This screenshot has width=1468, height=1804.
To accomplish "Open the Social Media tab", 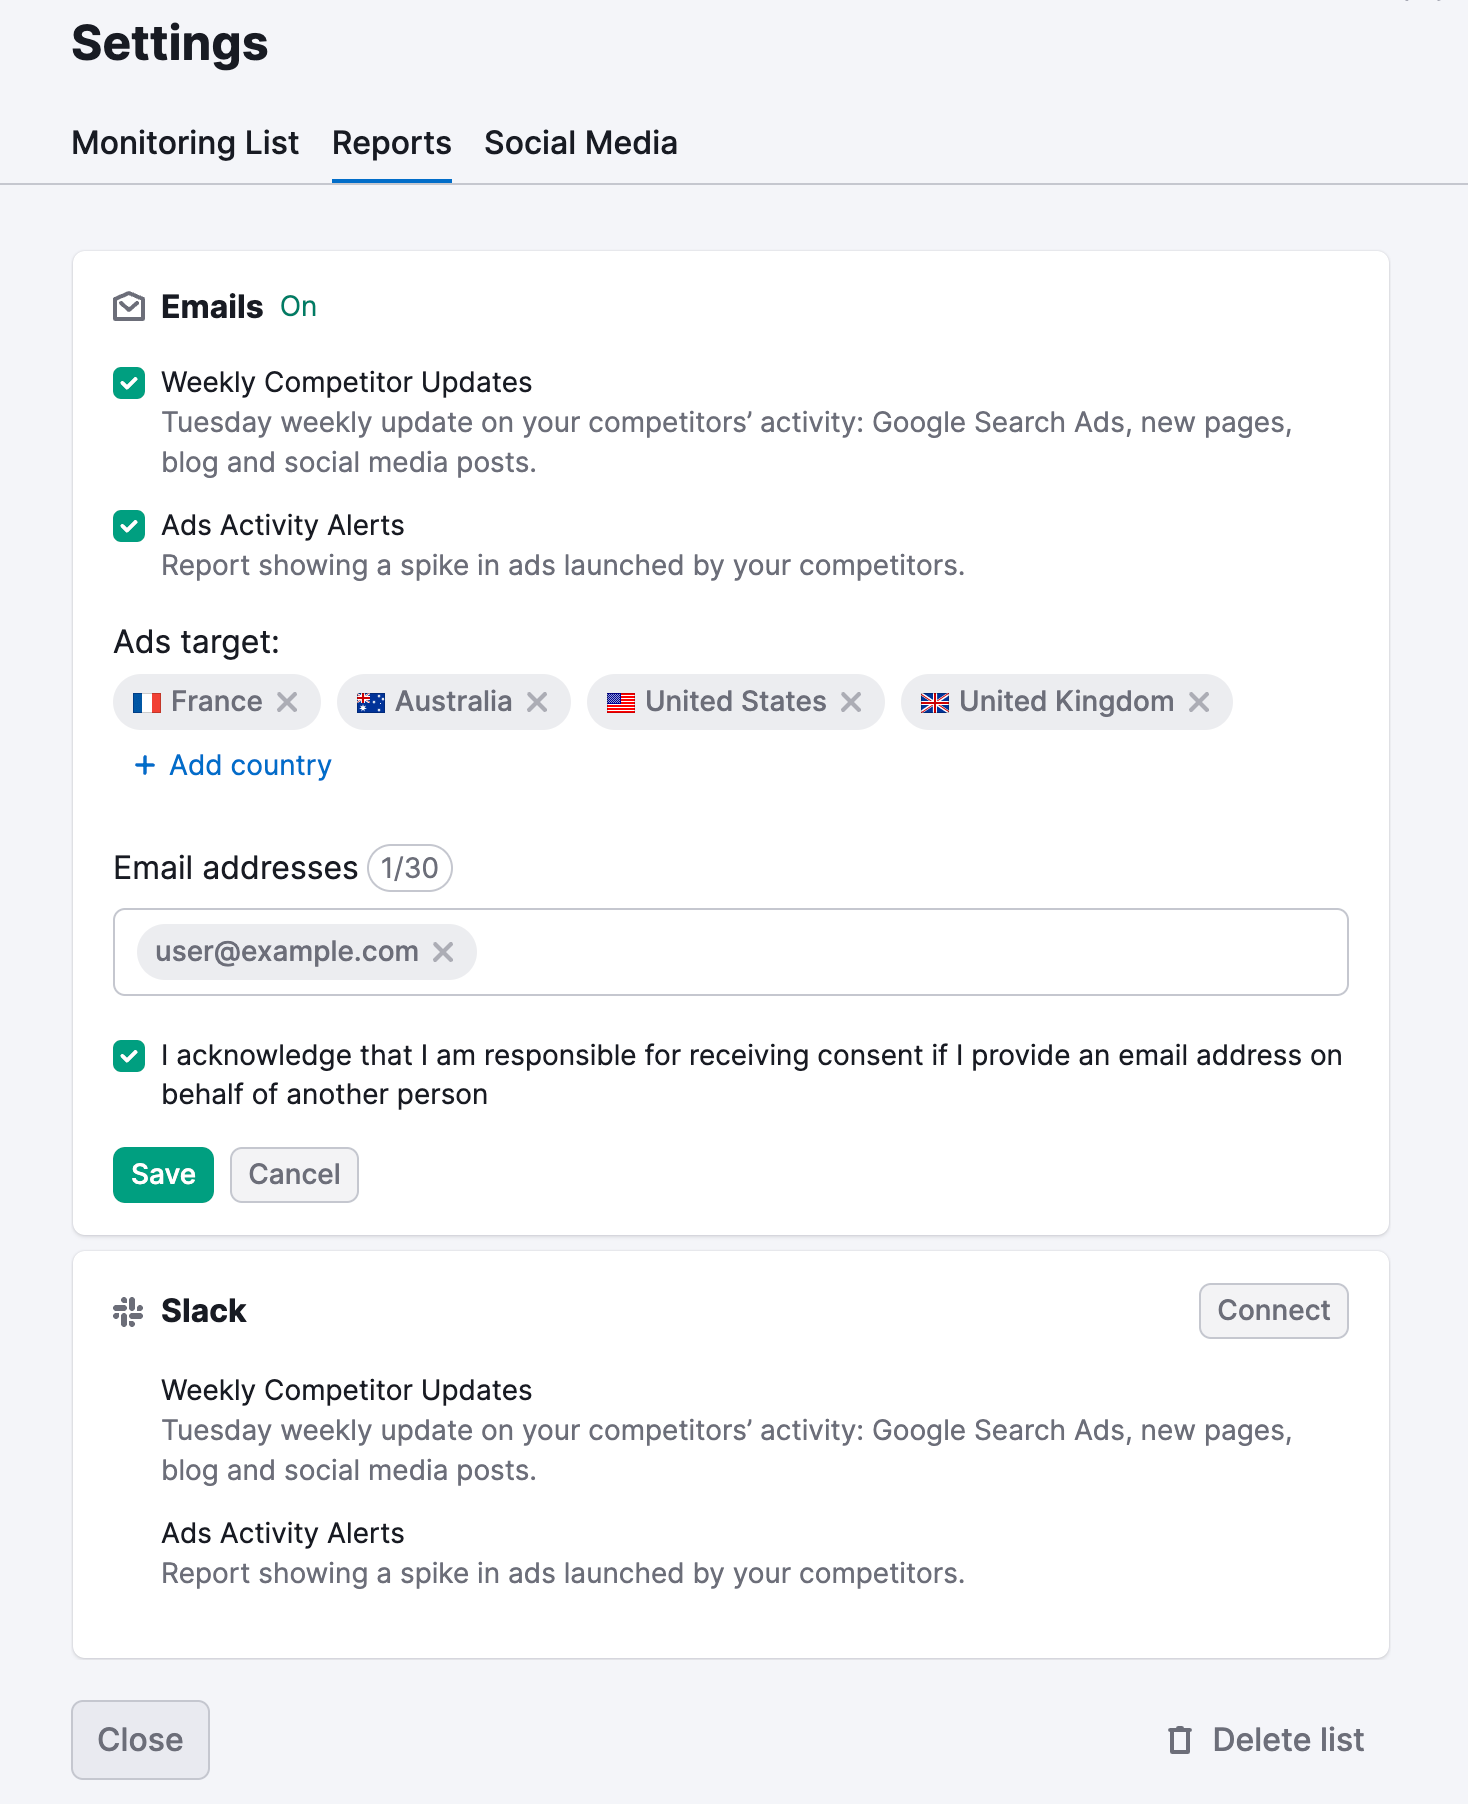I will click(580, 143).
